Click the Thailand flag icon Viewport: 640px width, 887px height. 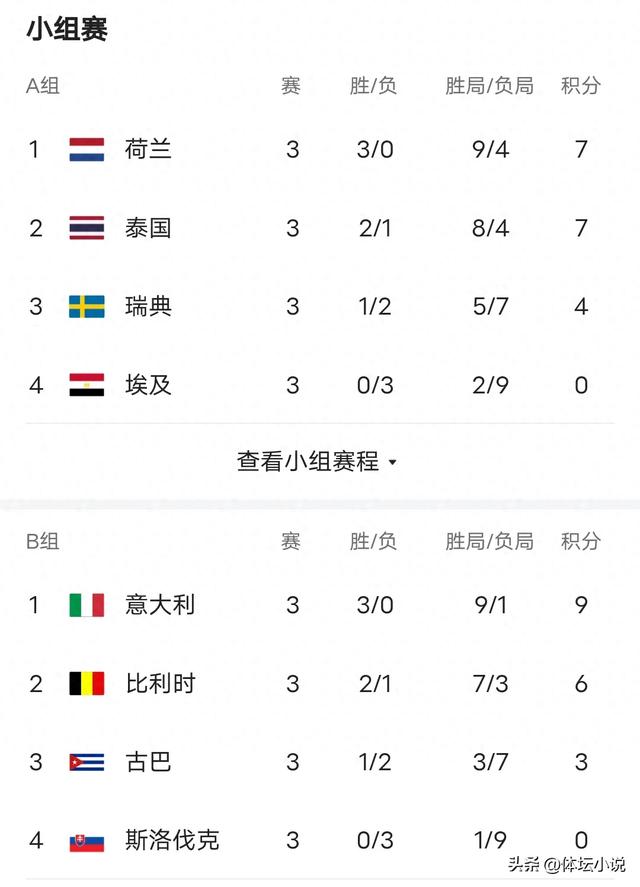87,228
